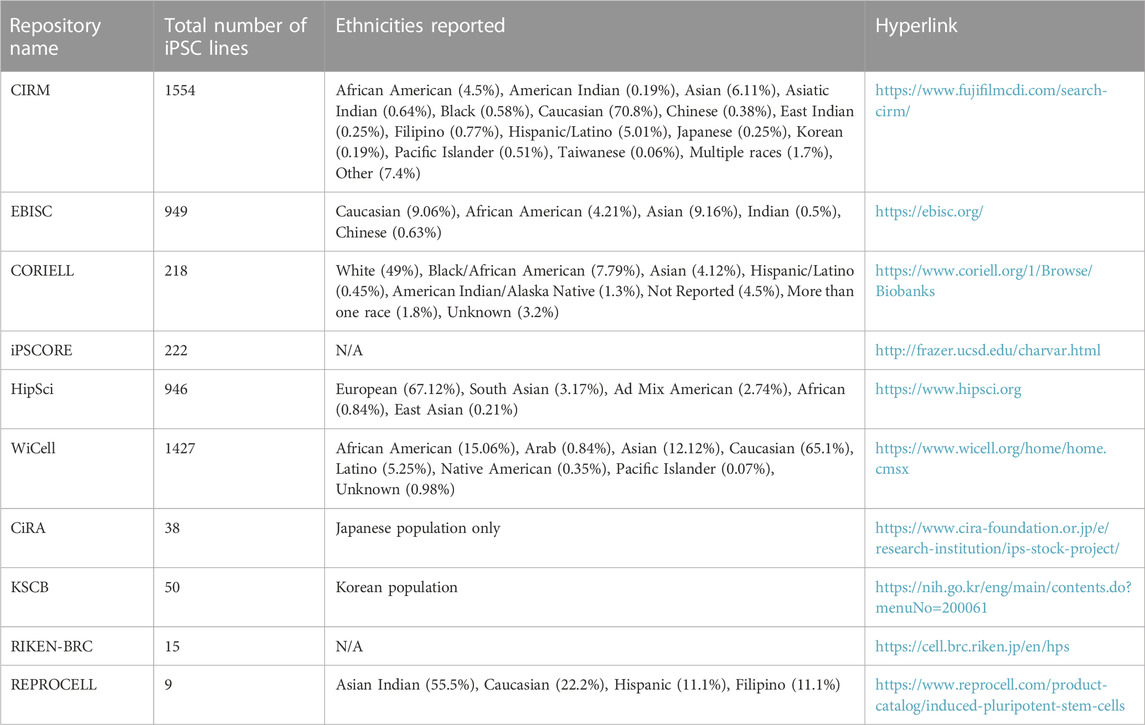Follow the coriell.org Biobanks link
The width and height of the screenshot is (1145, 725).
(984, 280)
